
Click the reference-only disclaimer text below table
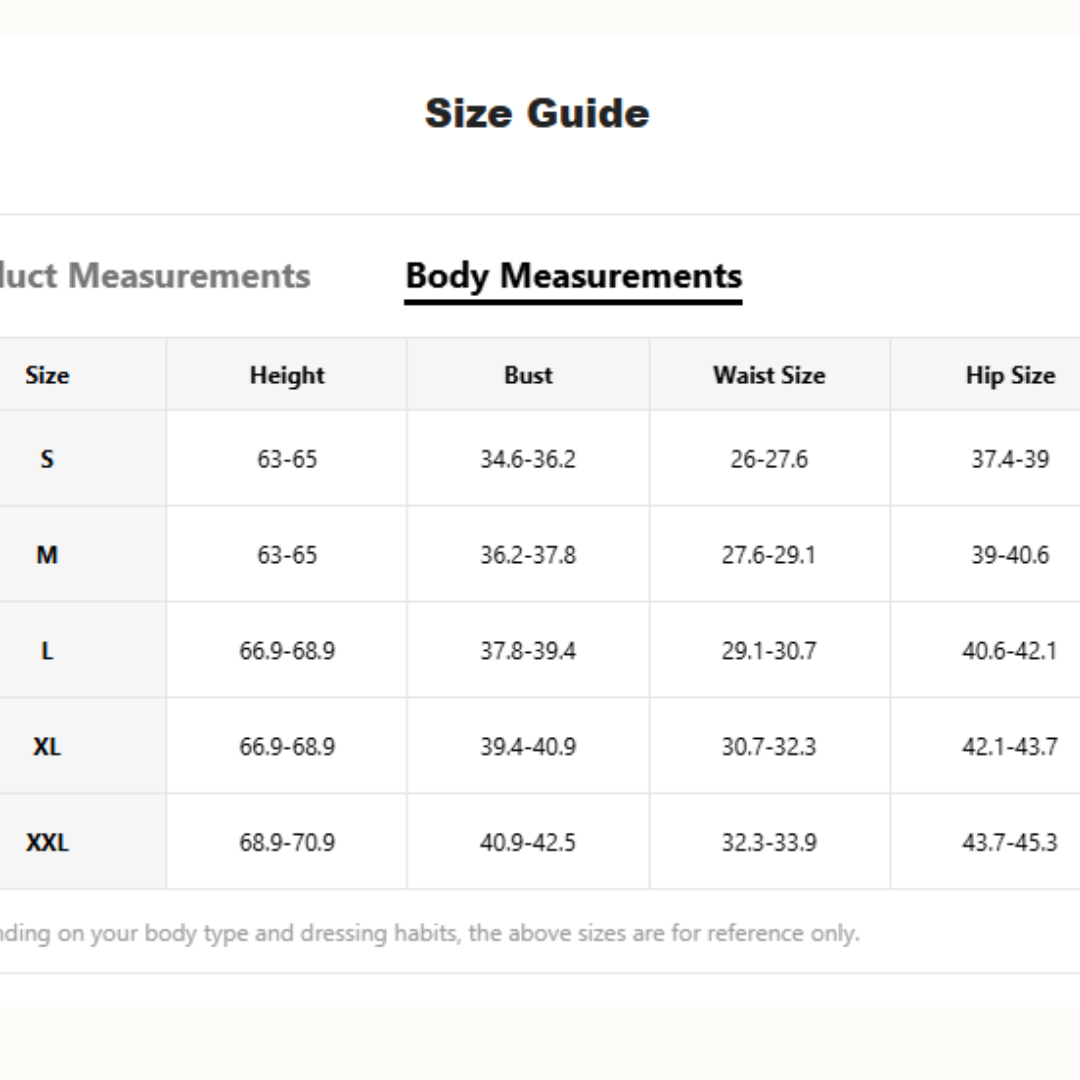(x=430, y=933)
